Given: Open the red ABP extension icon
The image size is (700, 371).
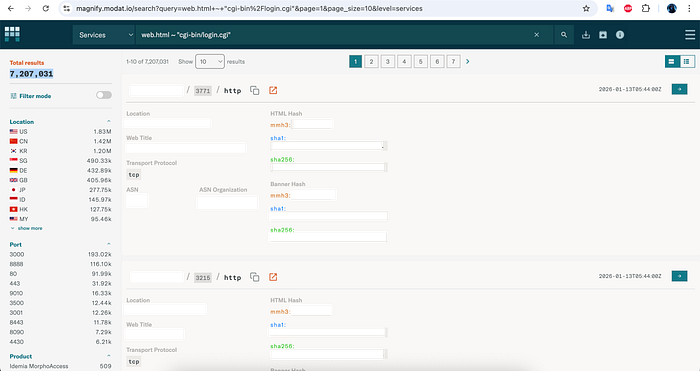Looking at the screenshot, I should (x=628, y=8).
